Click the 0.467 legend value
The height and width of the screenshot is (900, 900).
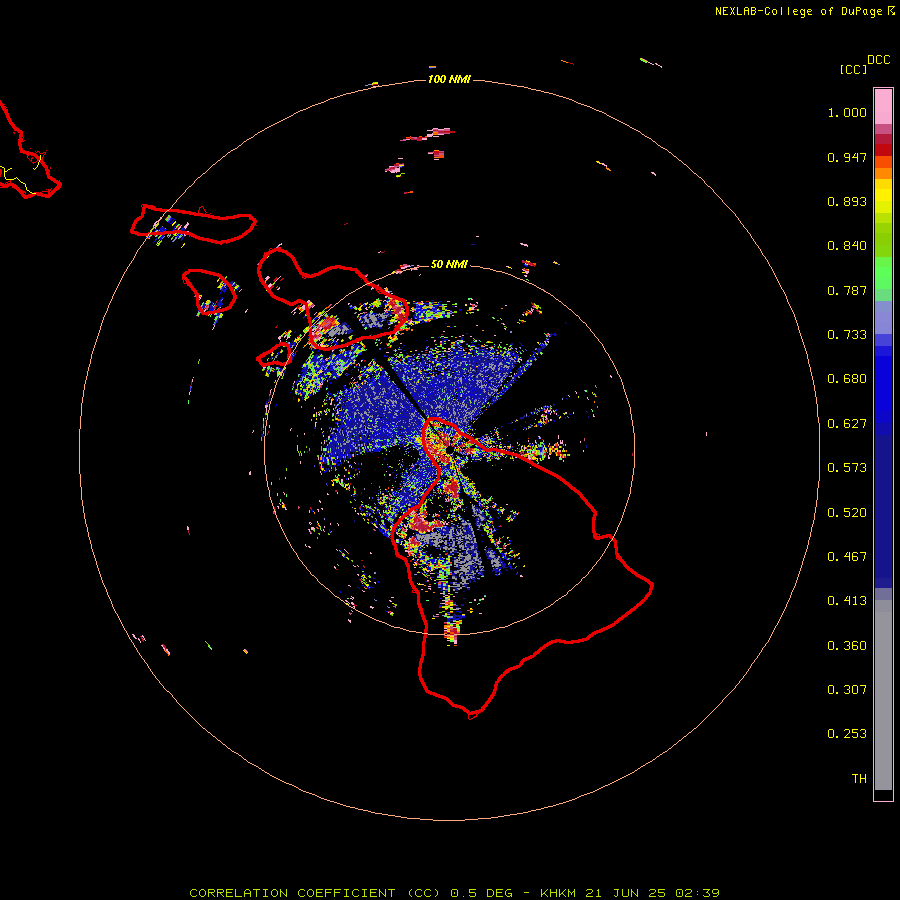[x=847, y=557]
